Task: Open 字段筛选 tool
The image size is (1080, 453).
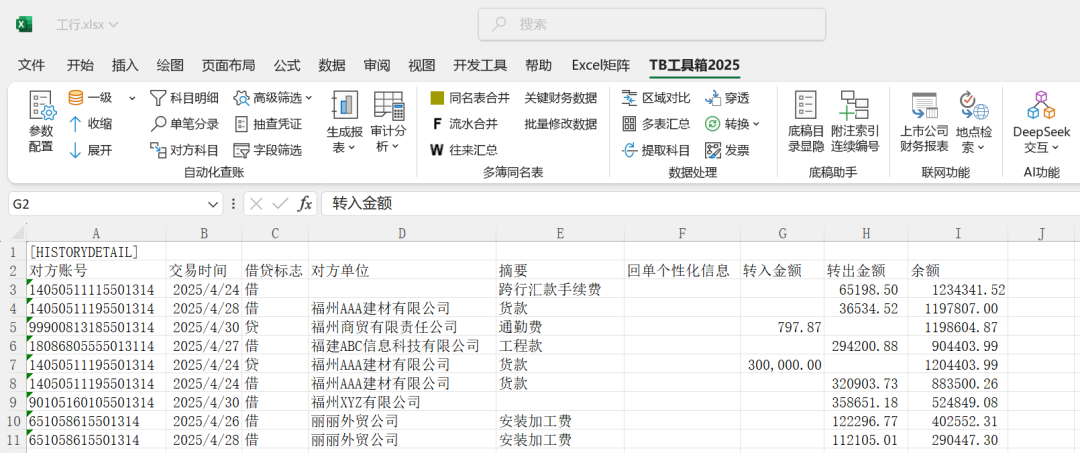Action: (268, 150)
